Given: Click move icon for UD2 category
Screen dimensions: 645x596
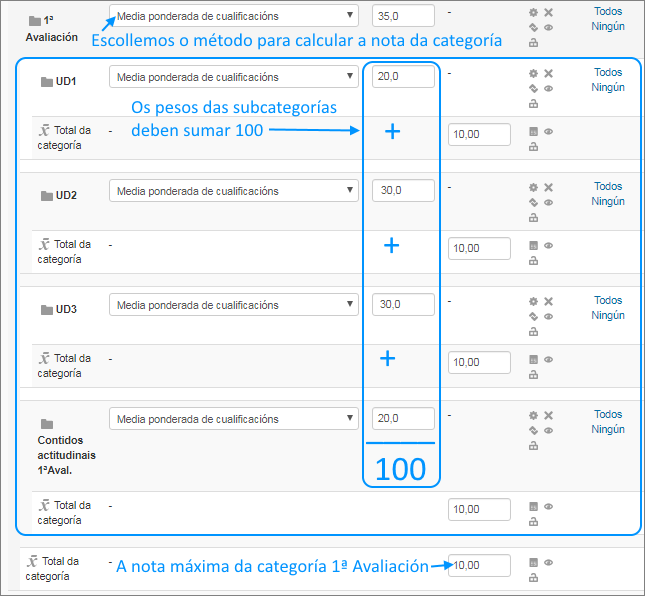Looking at the screenshot, I should pos(533,202).
